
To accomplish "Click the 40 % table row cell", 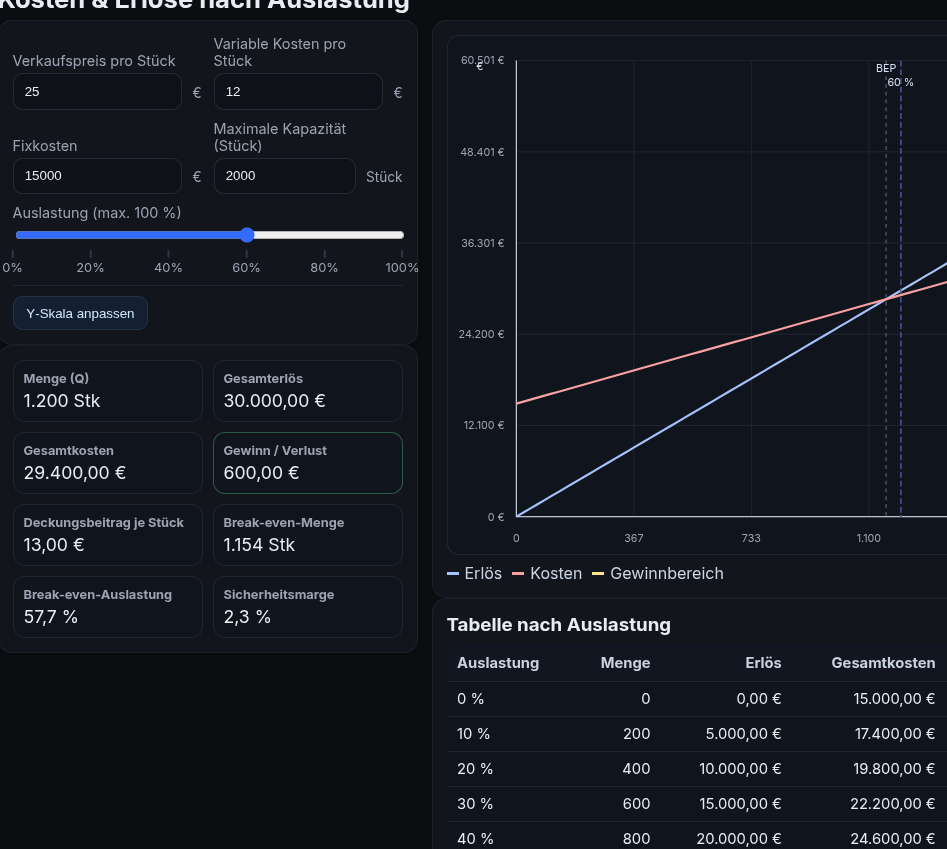I will tap(475, 839).
